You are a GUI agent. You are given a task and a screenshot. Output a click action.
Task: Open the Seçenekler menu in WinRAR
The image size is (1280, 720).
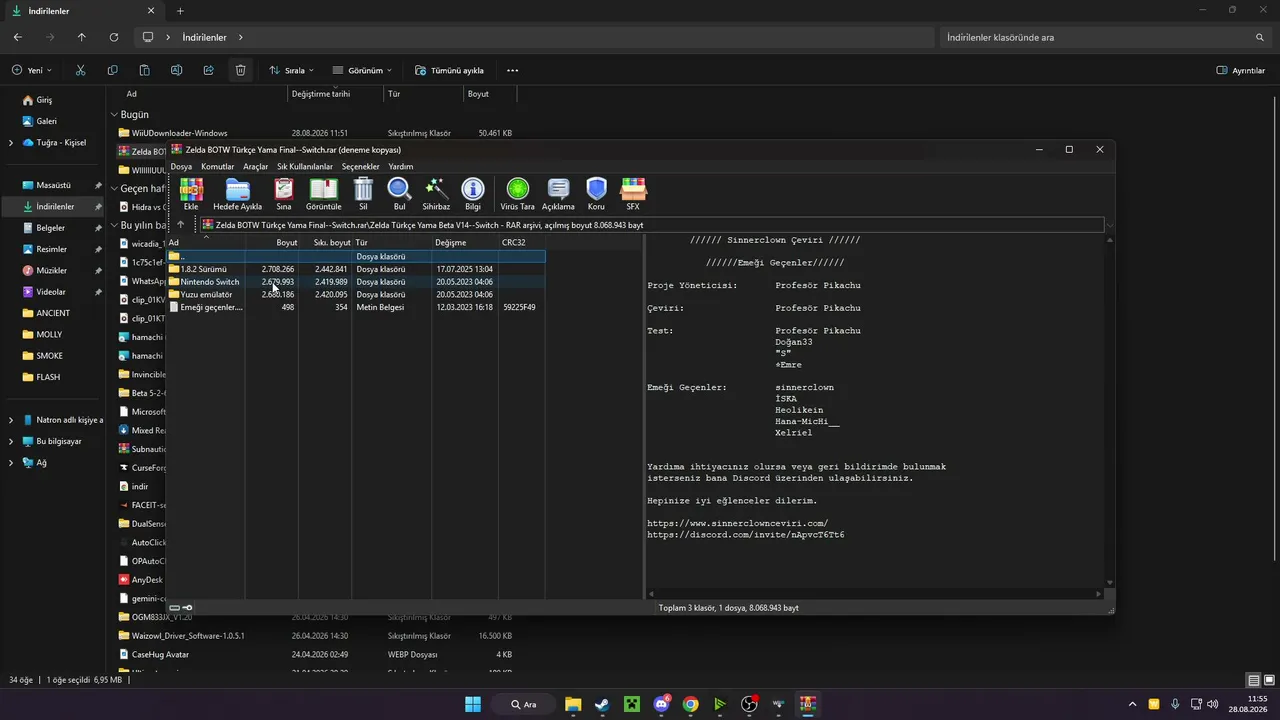pos(361,167)
